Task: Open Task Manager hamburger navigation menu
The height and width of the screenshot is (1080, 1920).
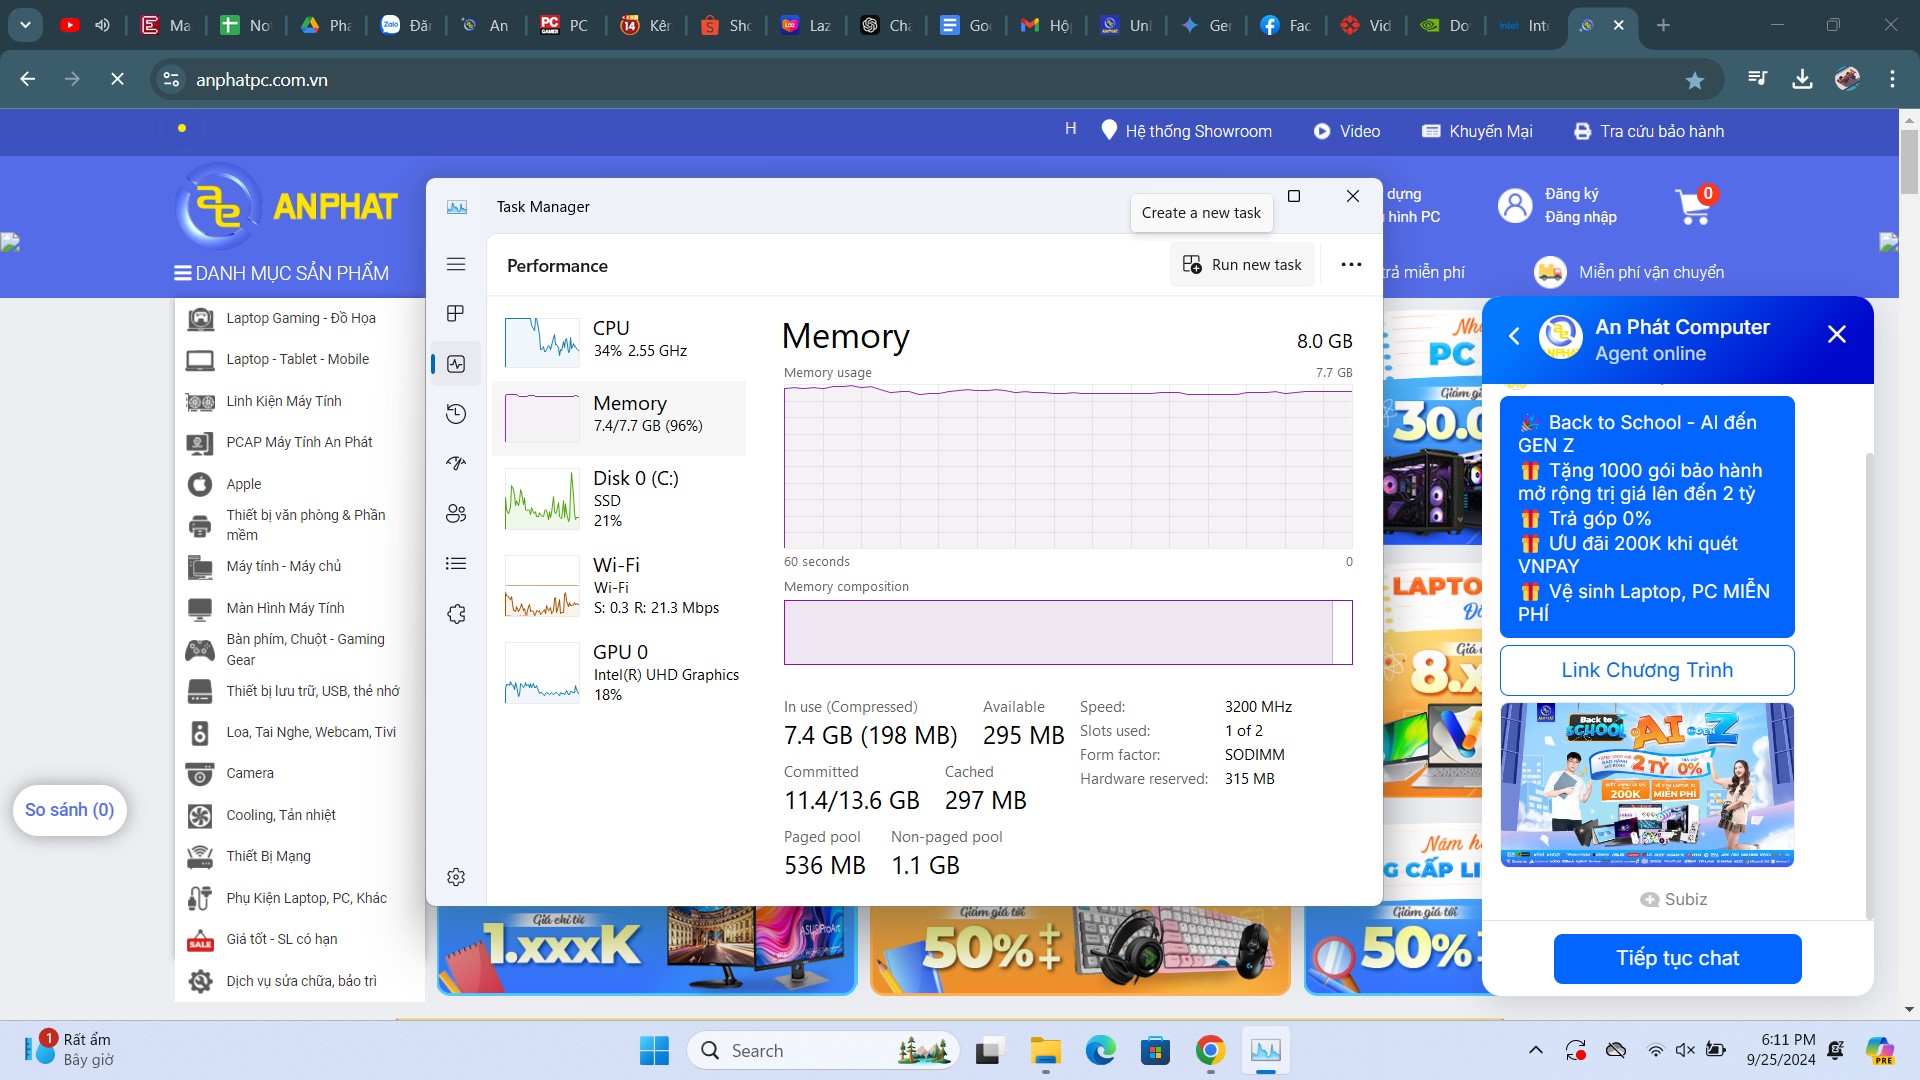Action: coord(456,265)
